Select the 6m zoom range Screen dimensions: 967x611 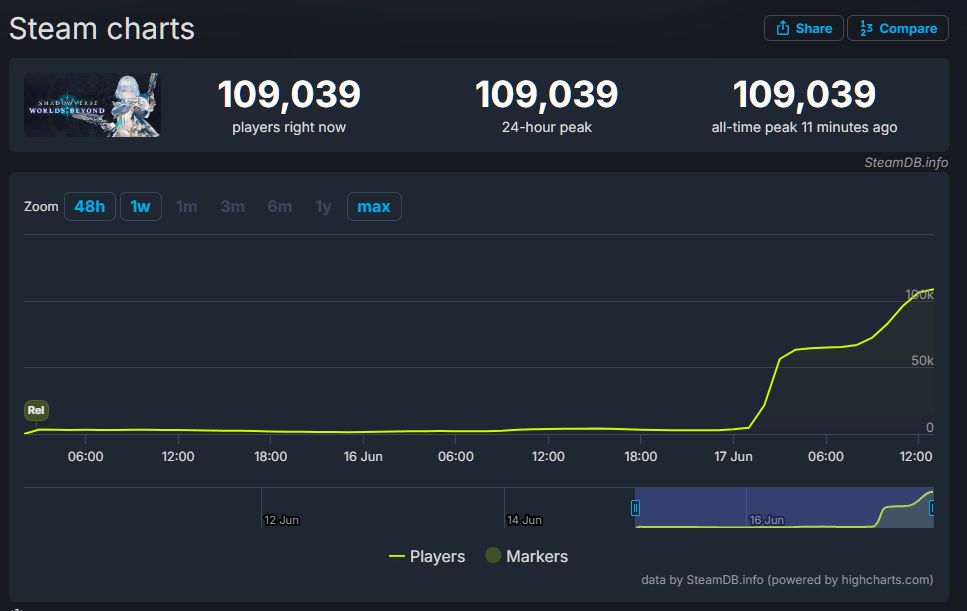point(279,207)
